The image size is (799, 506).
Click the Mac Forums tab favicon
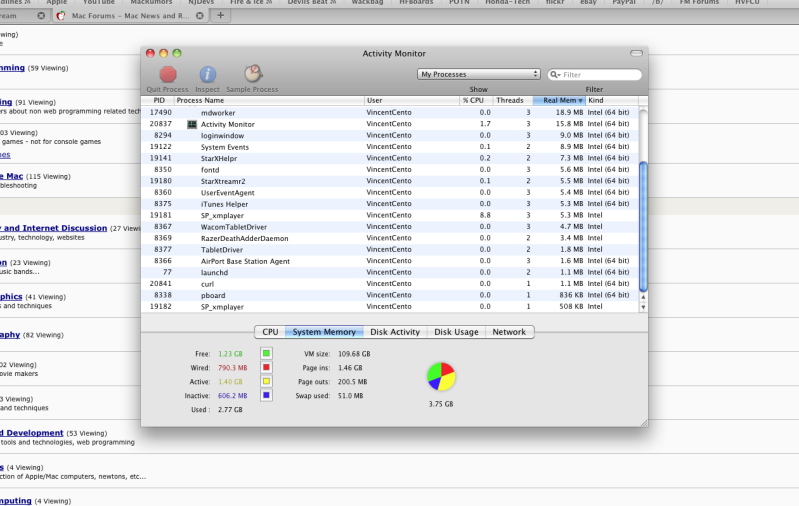(61, 16)
